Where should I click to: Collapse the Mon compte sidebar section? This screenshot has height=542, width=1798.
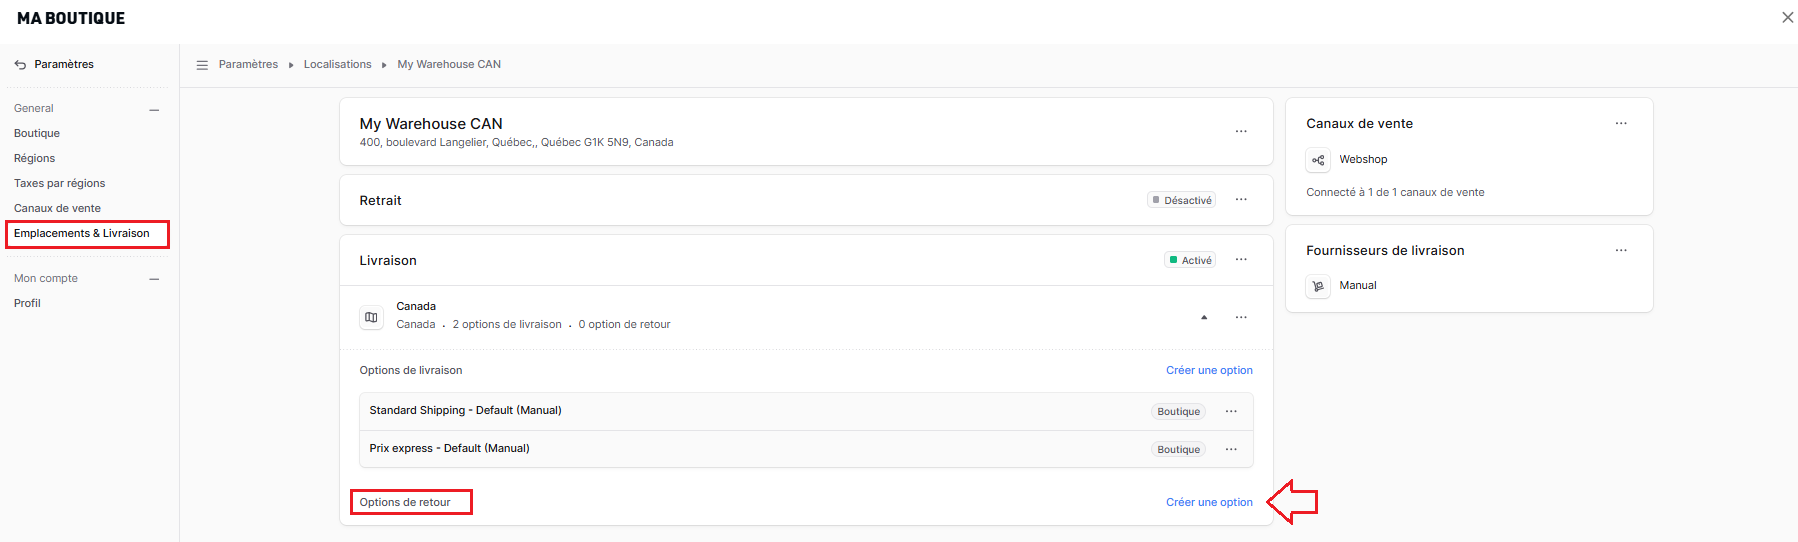tap(154, 279)
